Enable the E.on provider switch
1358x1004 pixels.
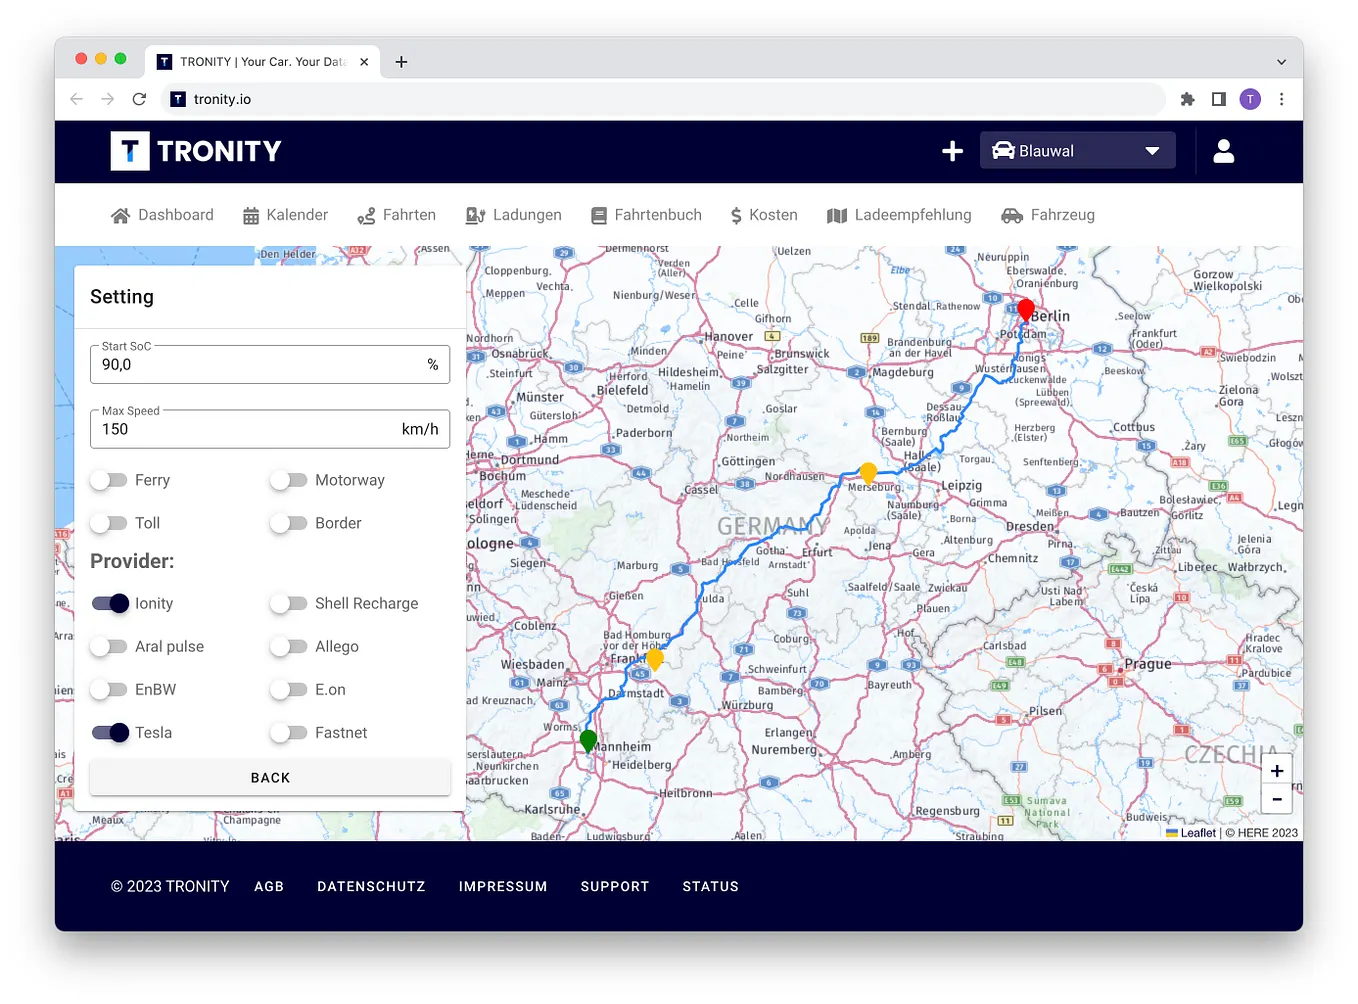point(288,690)
